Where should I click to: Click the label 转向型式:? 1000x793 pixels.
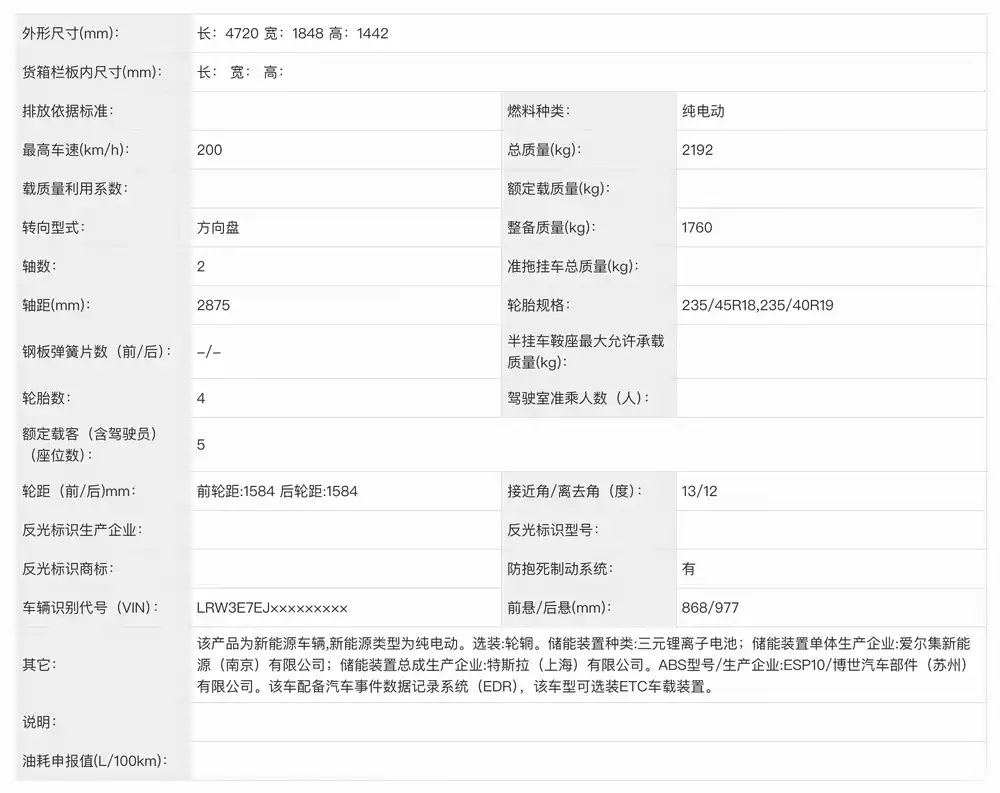[54, 228]
